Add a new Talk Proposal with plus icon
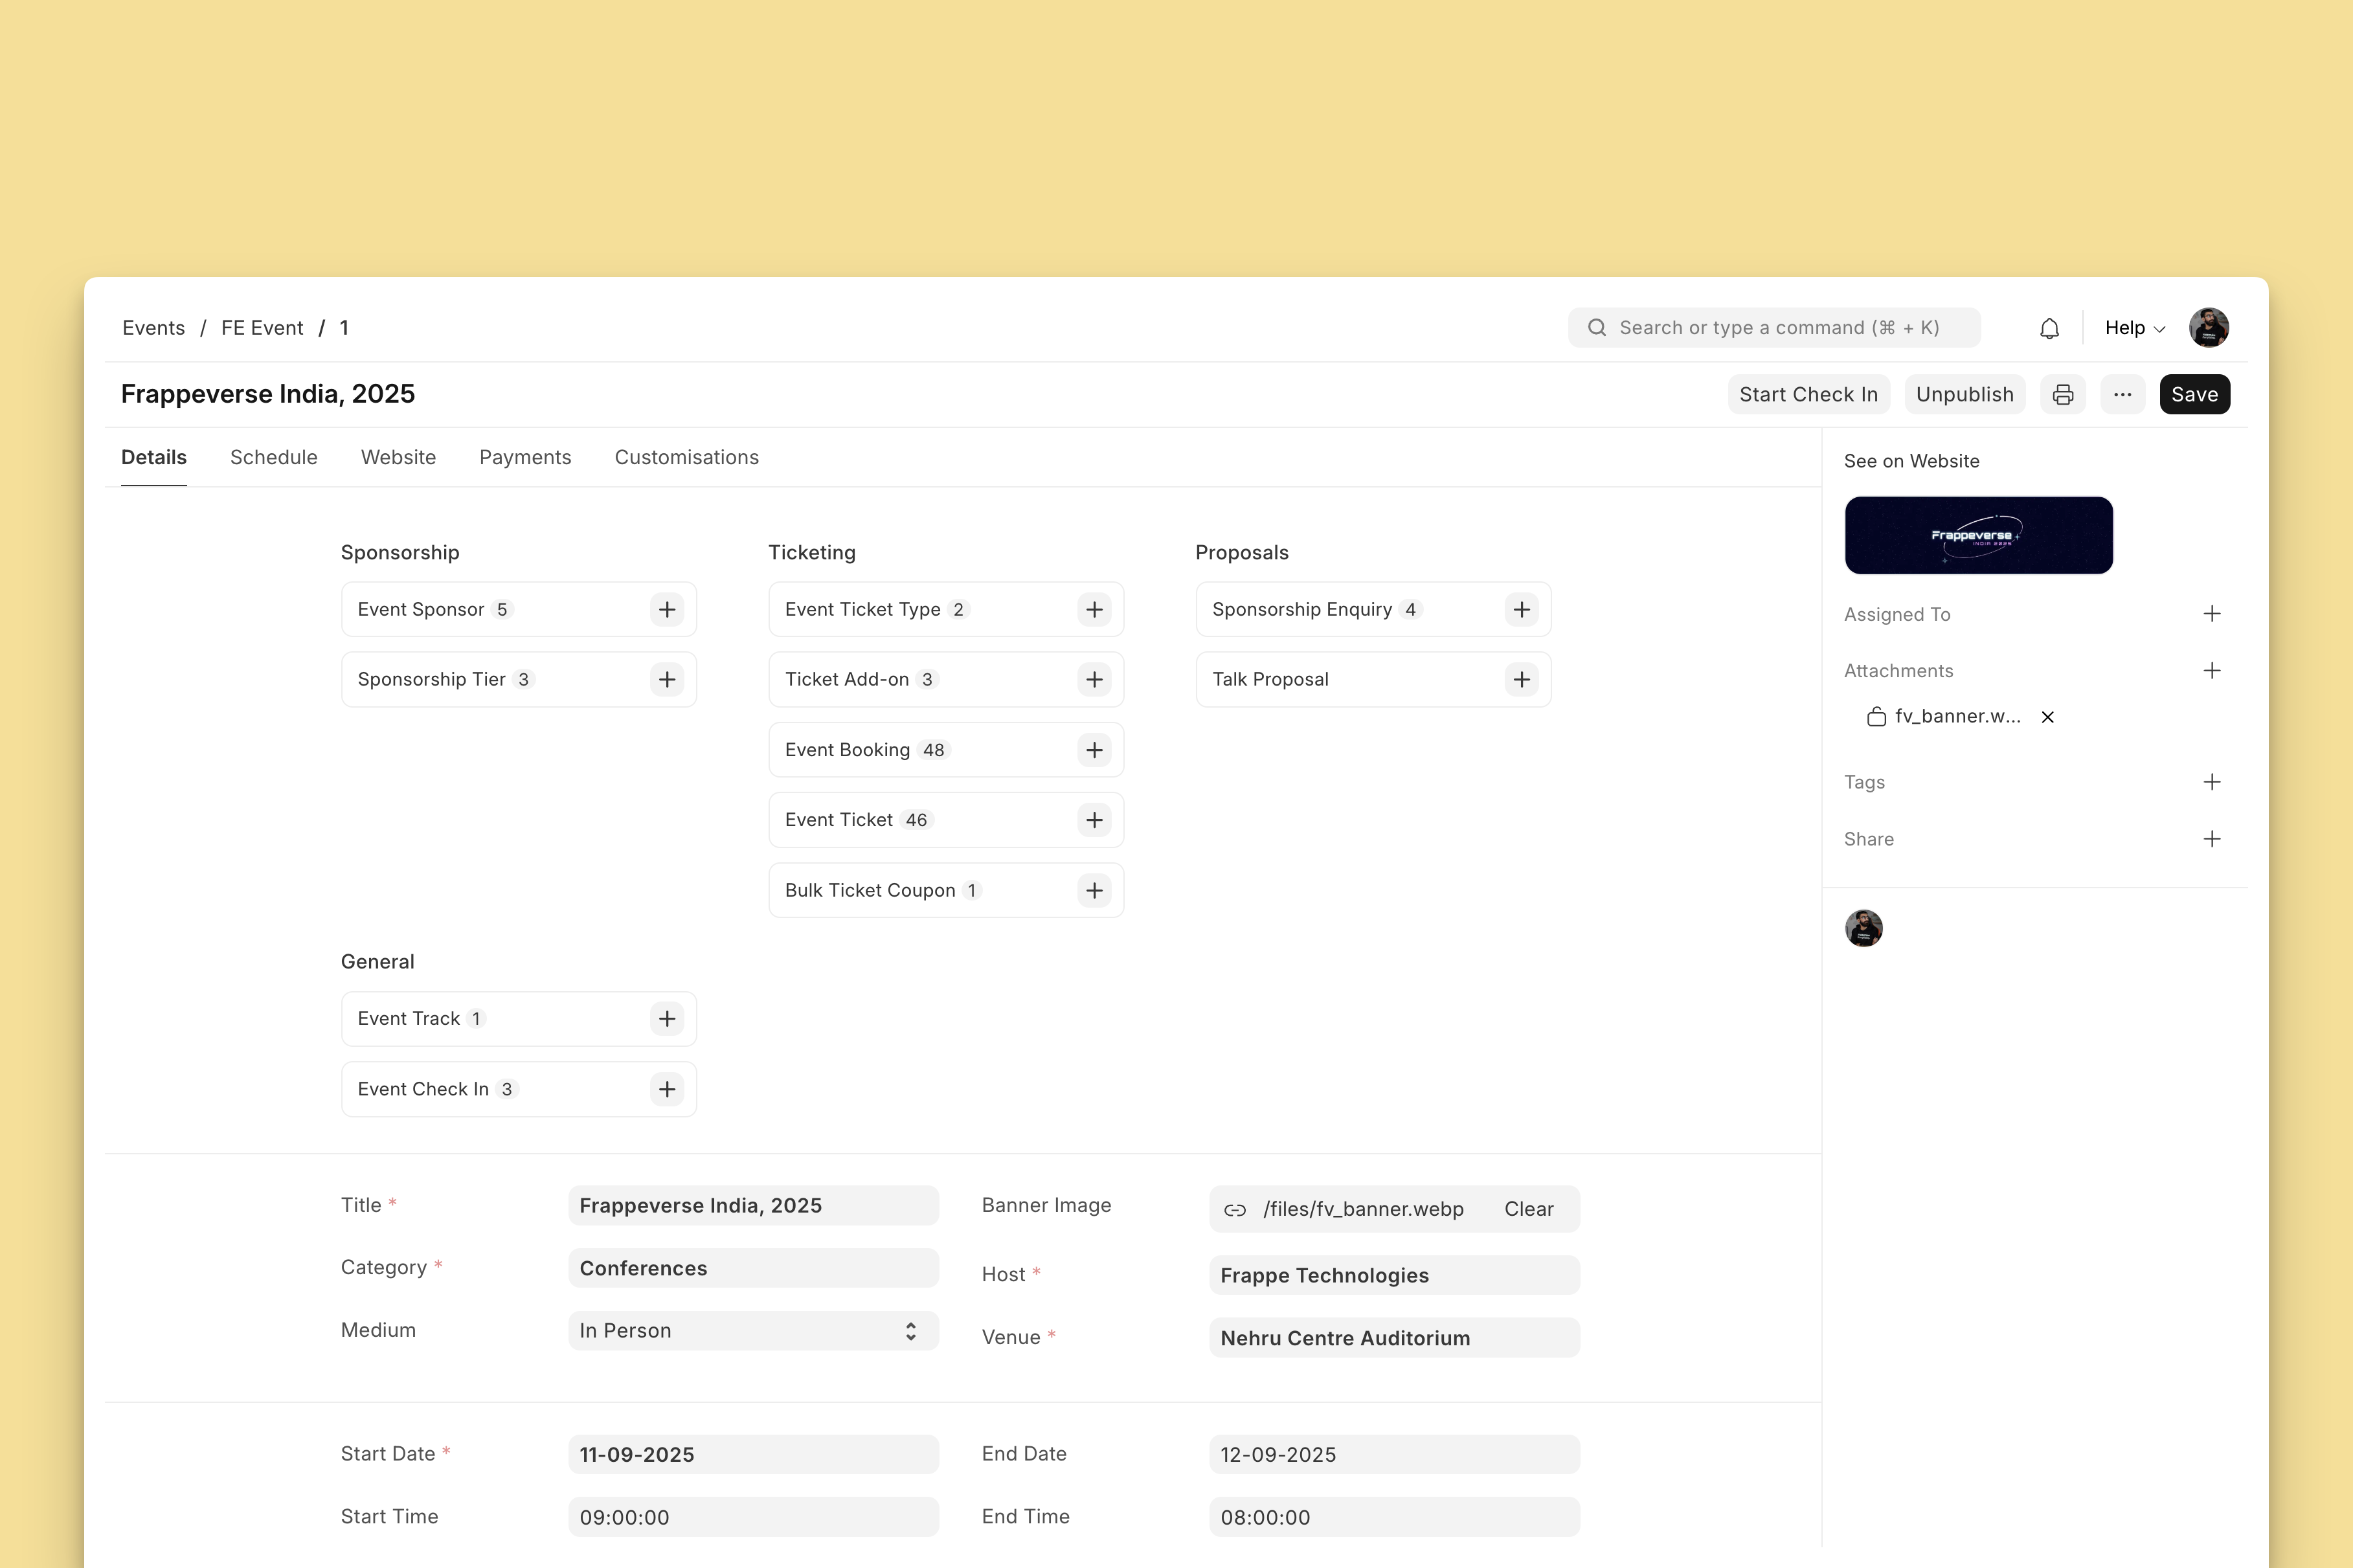This screenshot has height=1568, width=2353. point(1521,680)
